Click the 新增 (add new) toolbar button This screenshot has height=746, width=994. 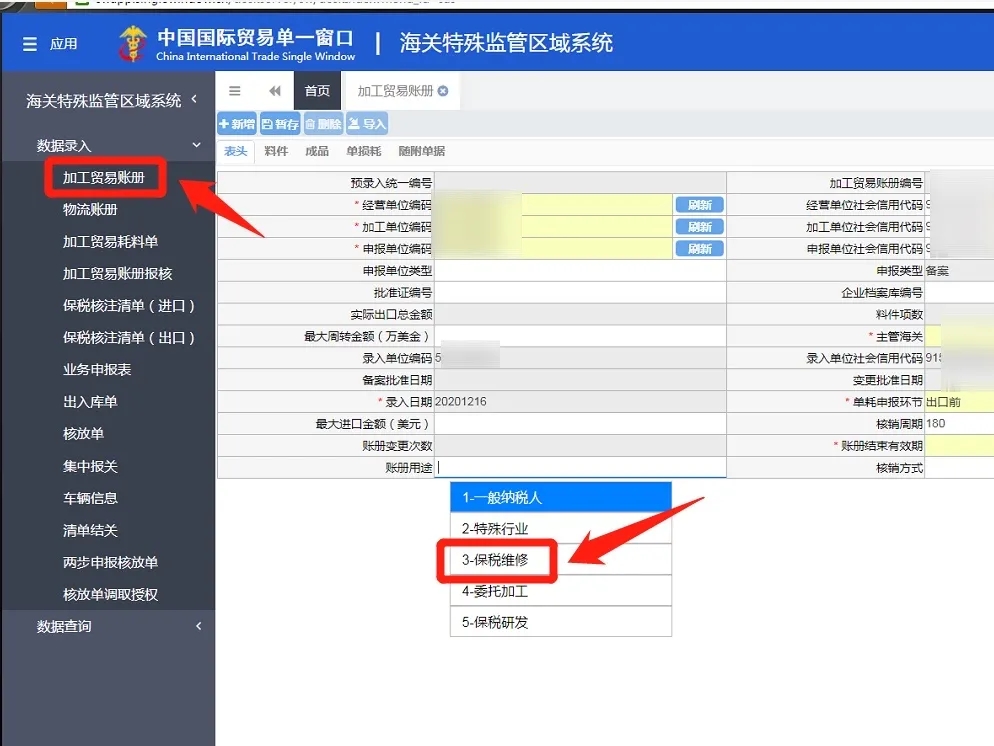[x=237, y=124]
